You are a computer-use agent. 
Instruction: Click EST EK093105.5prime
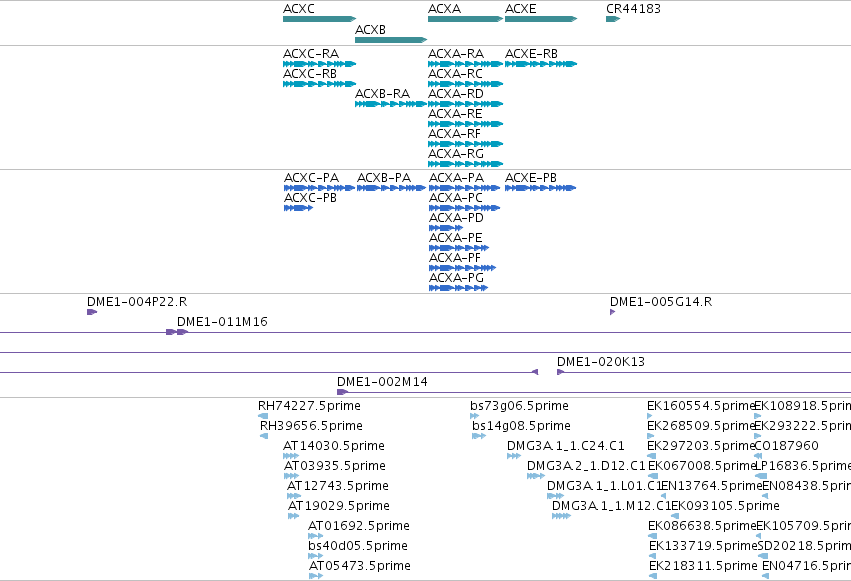coord(675,516)
